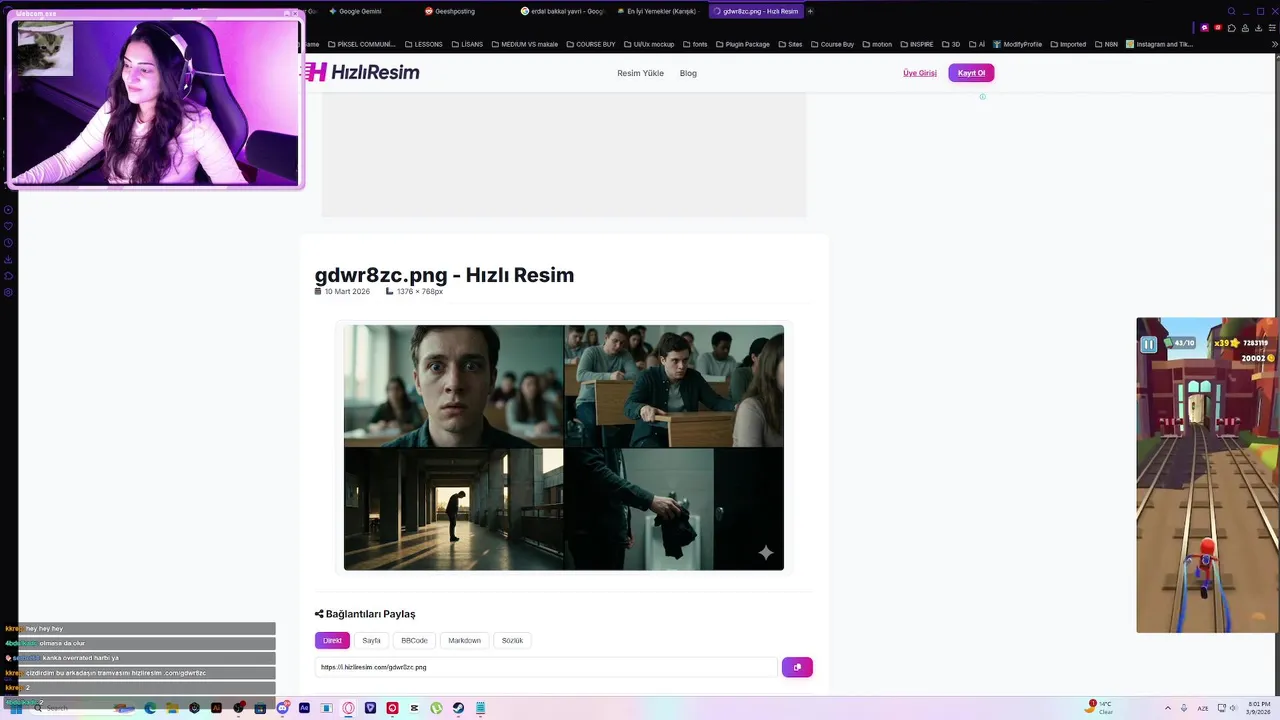This screenshot has height=720, width=1280.
Task: Open a new browser tab with plus button
Action: pos(810,11)
